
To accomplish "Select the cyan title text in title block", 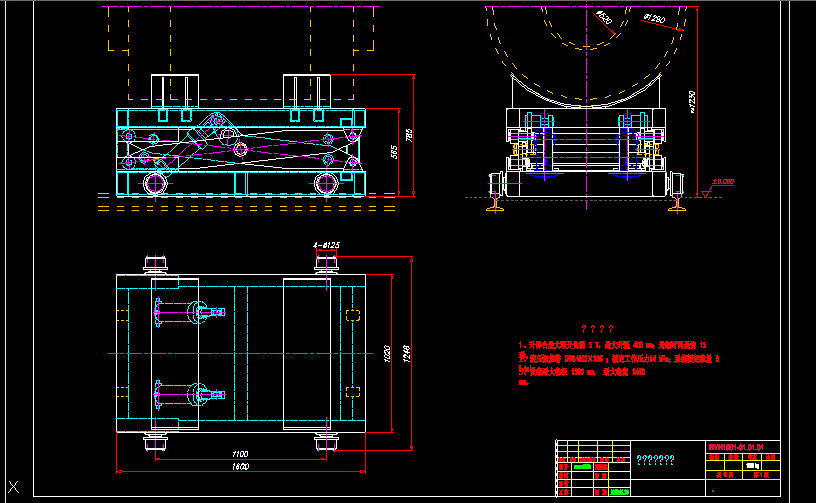I will click(655, 460).
